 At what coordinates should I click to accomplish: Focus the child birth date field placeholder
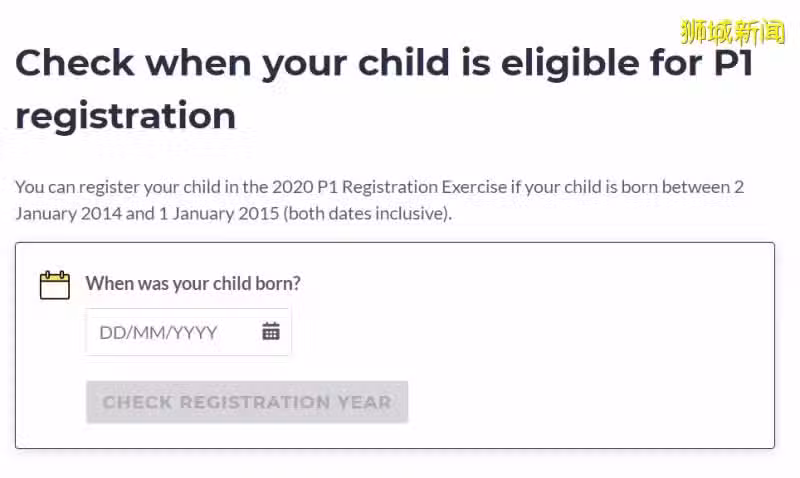coord(158,333)
